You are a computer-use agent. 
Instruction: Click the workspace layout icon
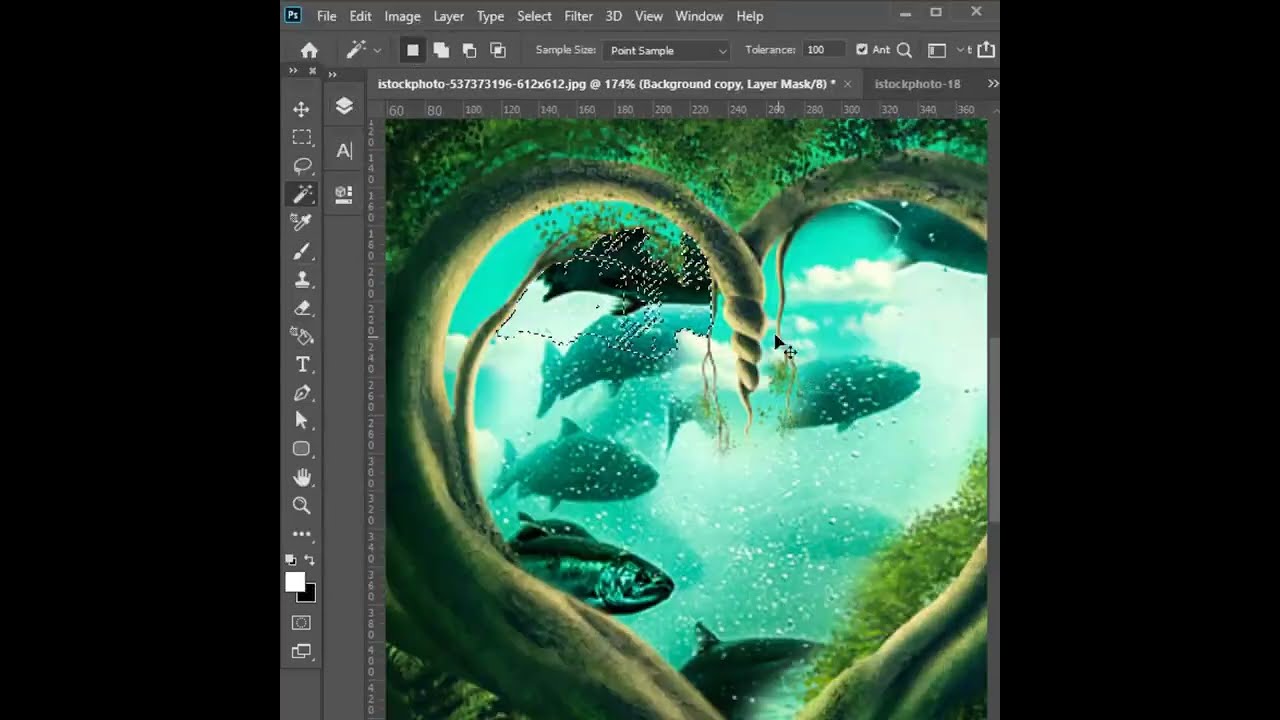pyautogui.click(x=936, y=50)
